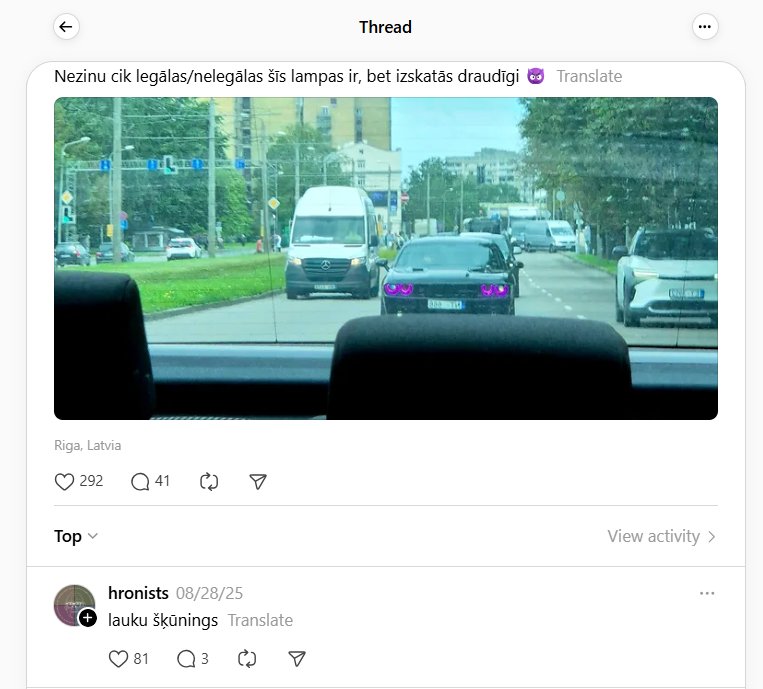This screenshot has width=763, height=689.
Task: Open the car photo in the post
Action: (x=386, y=258)
